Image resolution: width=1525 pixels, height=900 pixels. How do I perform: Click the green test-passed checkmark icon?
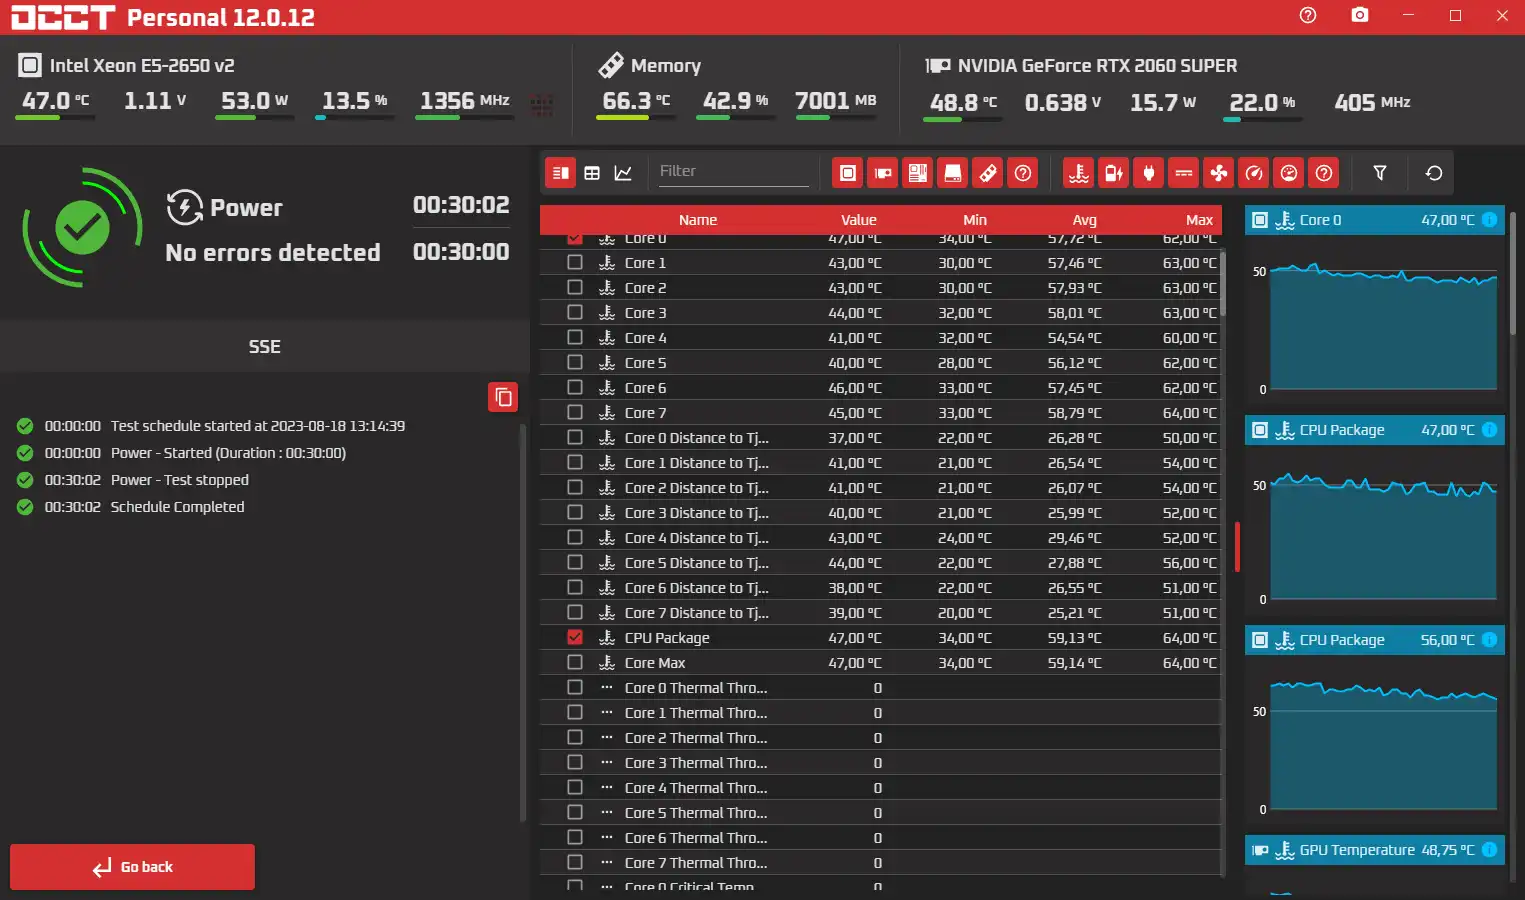[82, 228]
